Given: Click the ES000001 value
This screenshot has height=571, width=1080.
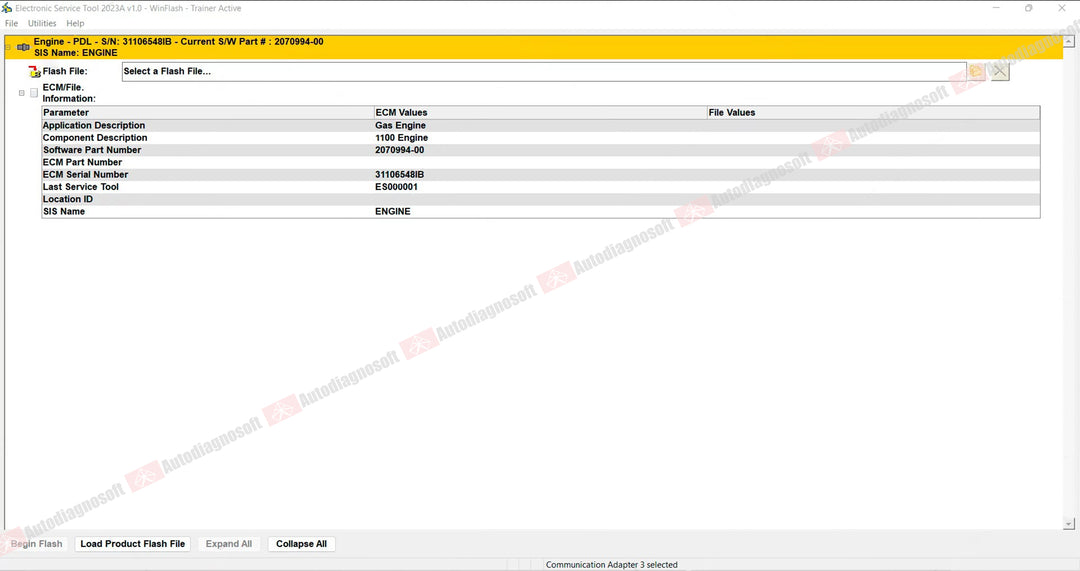Looking at the screenshot, I should click(x=396, y=187).
